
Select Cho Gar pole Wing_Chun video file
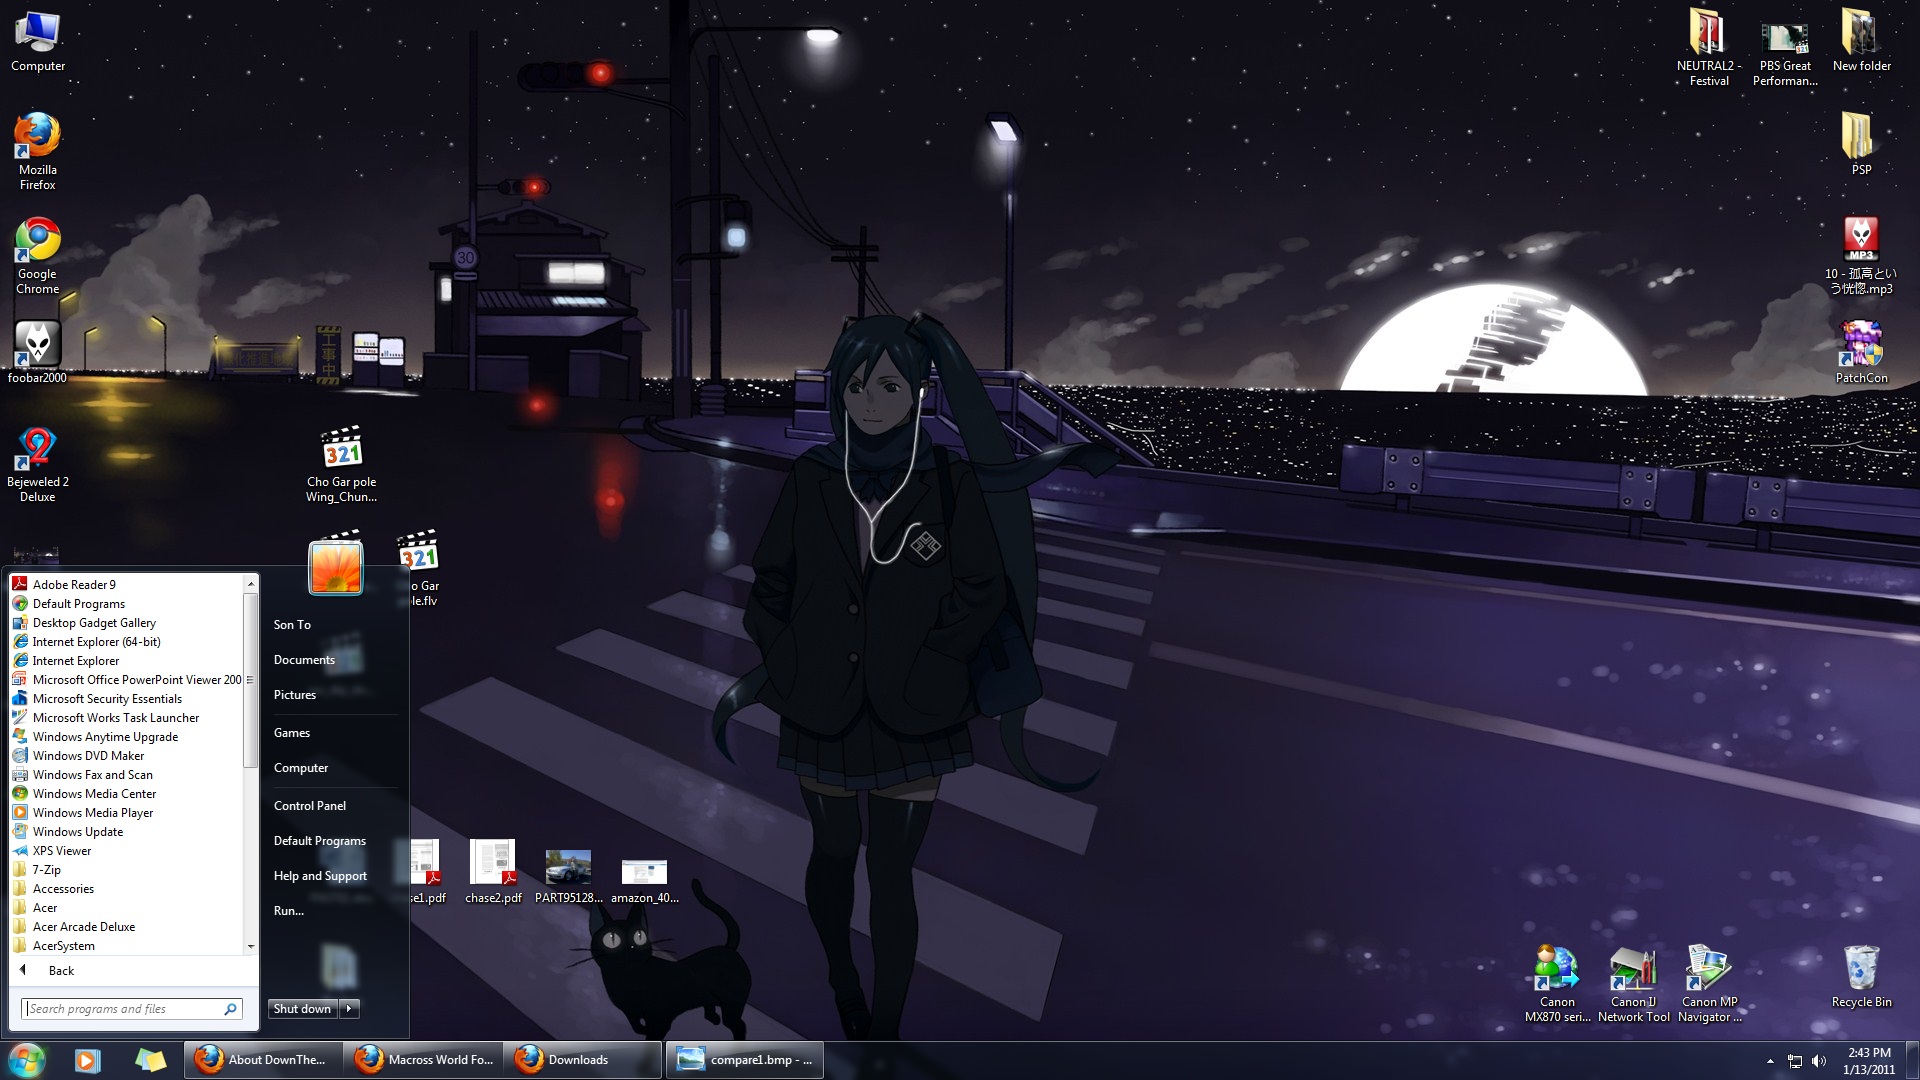(342, 465)
